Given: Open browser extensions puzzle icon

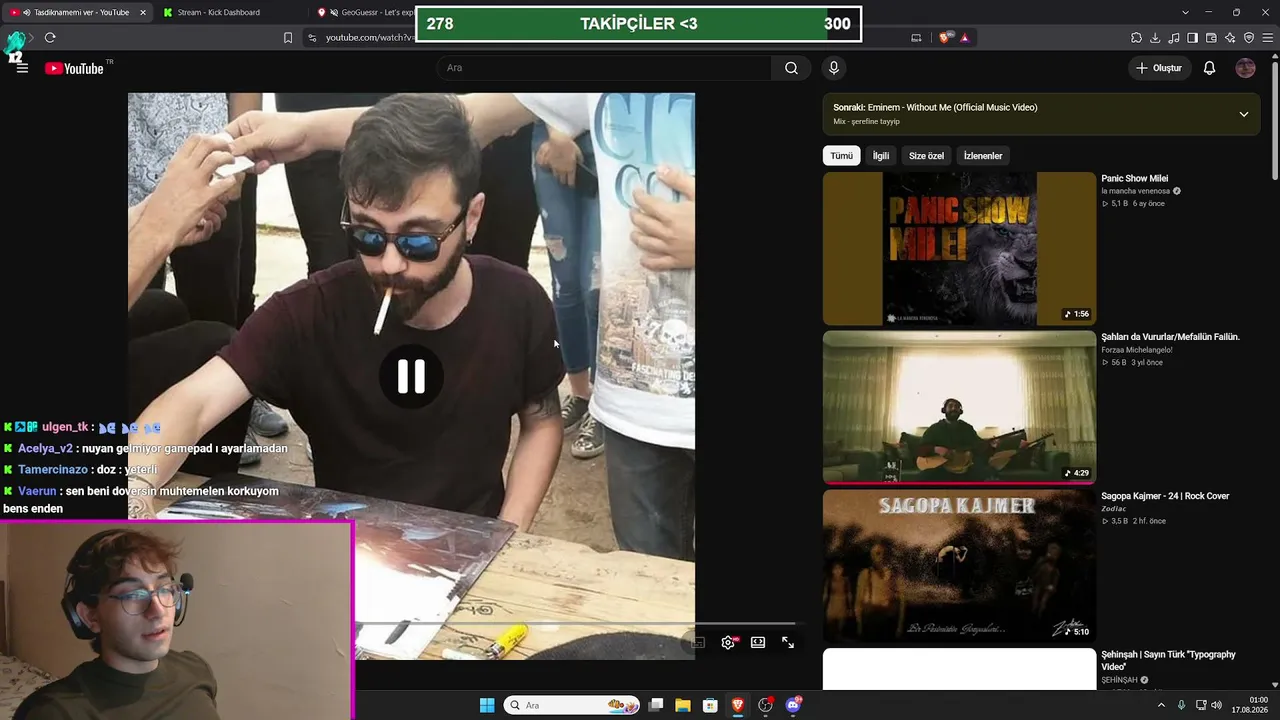Looking at the screenshot, I should [1136, 38].
